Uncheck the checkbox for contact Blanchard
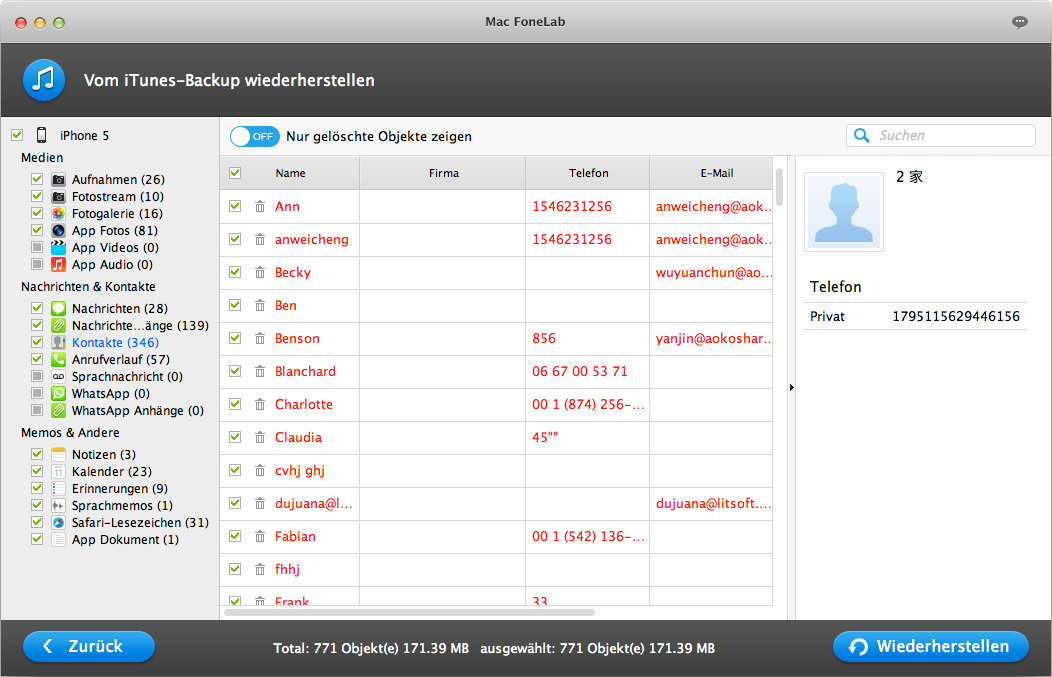Screen dimensions: 1052x677 pos(235,371)
